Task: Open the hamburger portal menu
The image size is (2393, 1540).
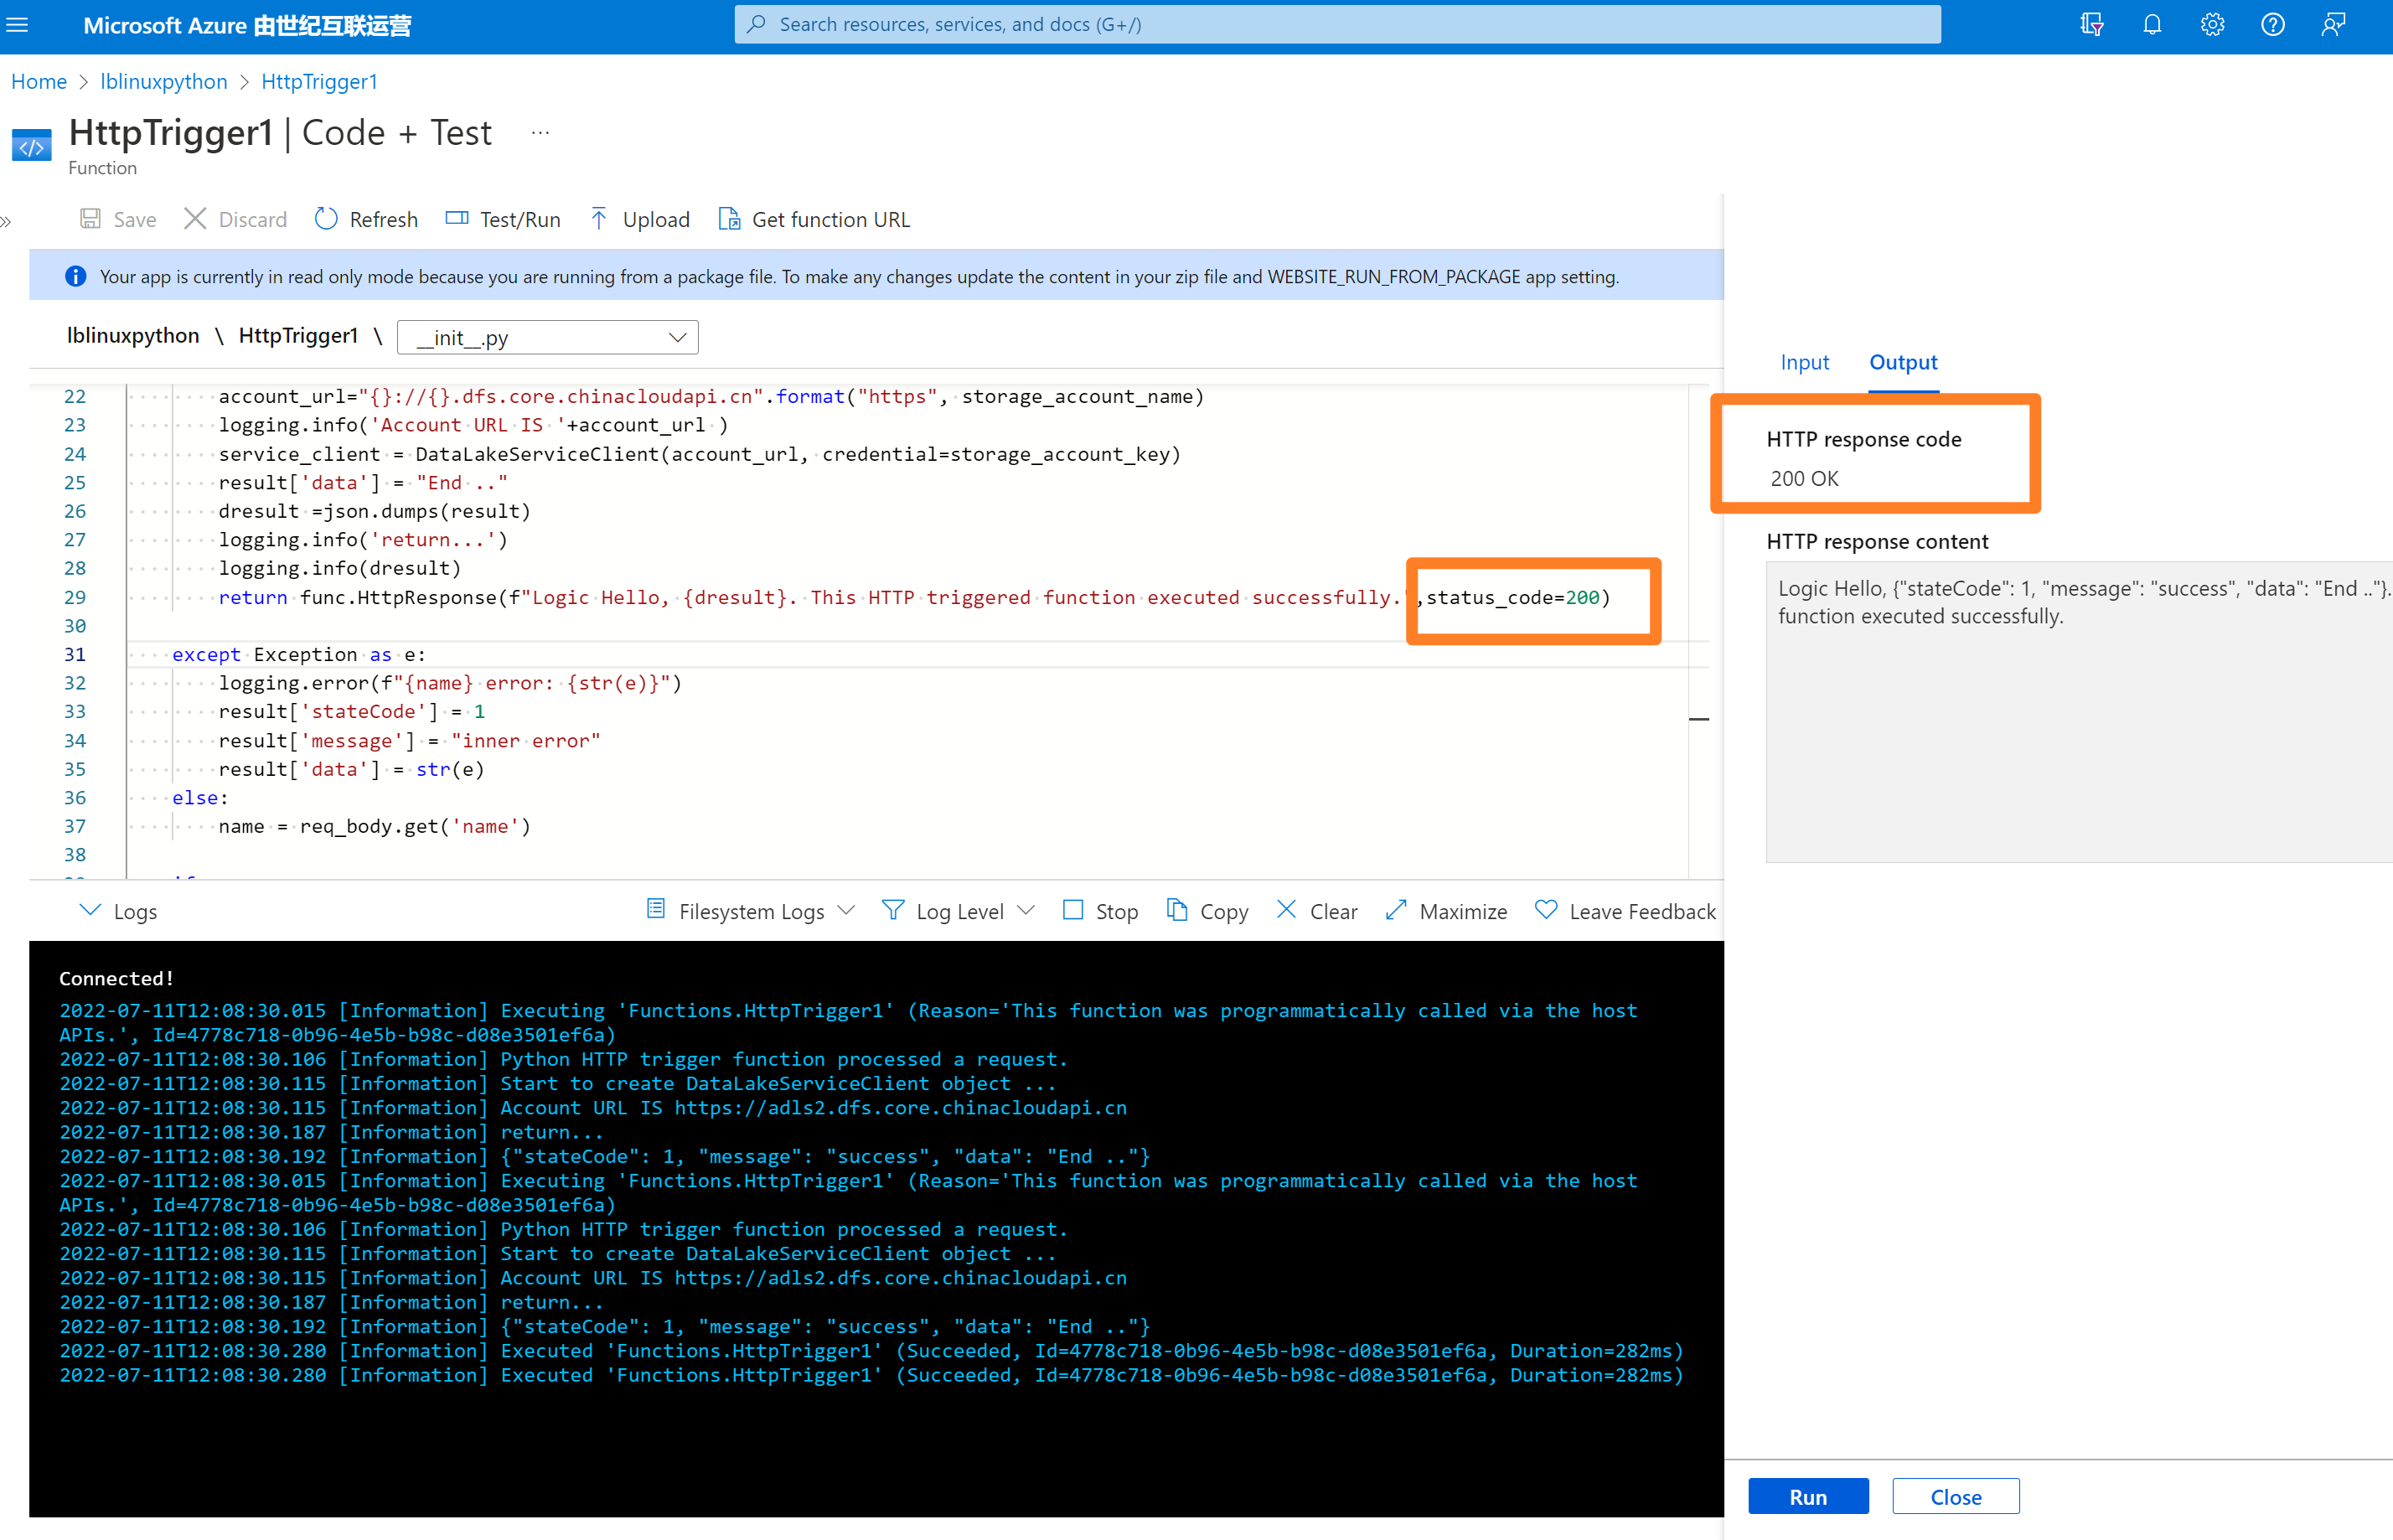Action: pos(17,25)
